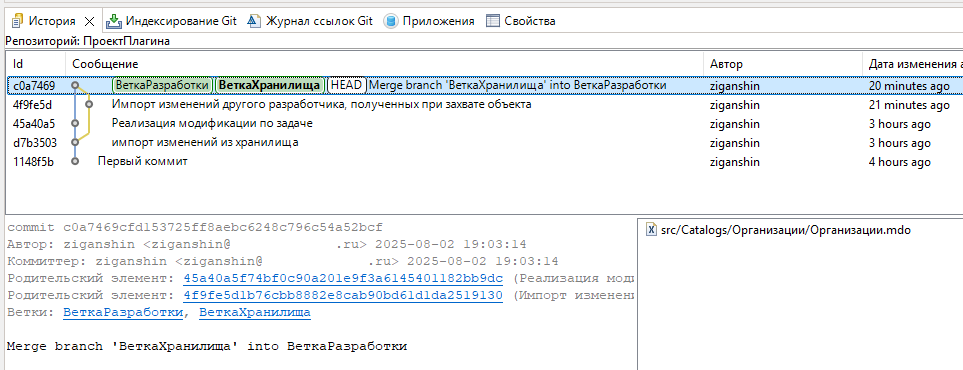This screenshot has width=963, height=370.
Task: Click the История tab icon
Action: coord(17,22)
